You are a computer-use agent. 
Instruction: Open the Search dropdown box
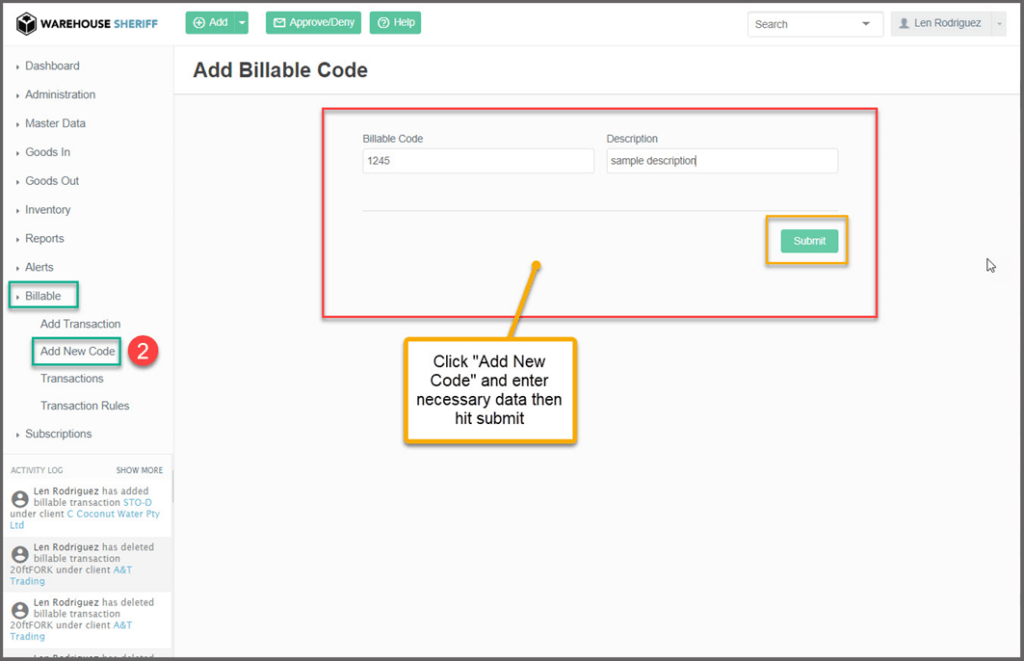pyautogui.click(x=814, y=24)
